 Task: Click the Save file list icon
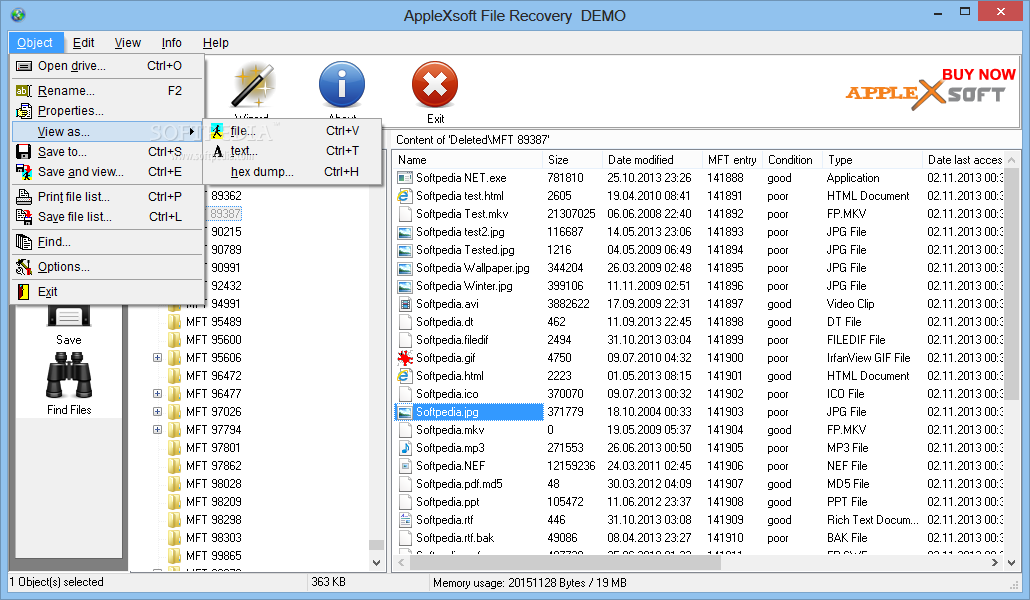click(24, 217)
